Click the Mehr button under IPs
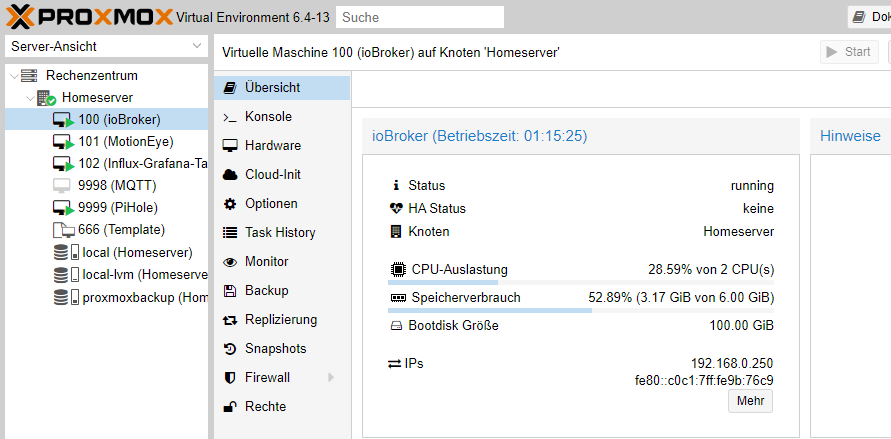 750,401
